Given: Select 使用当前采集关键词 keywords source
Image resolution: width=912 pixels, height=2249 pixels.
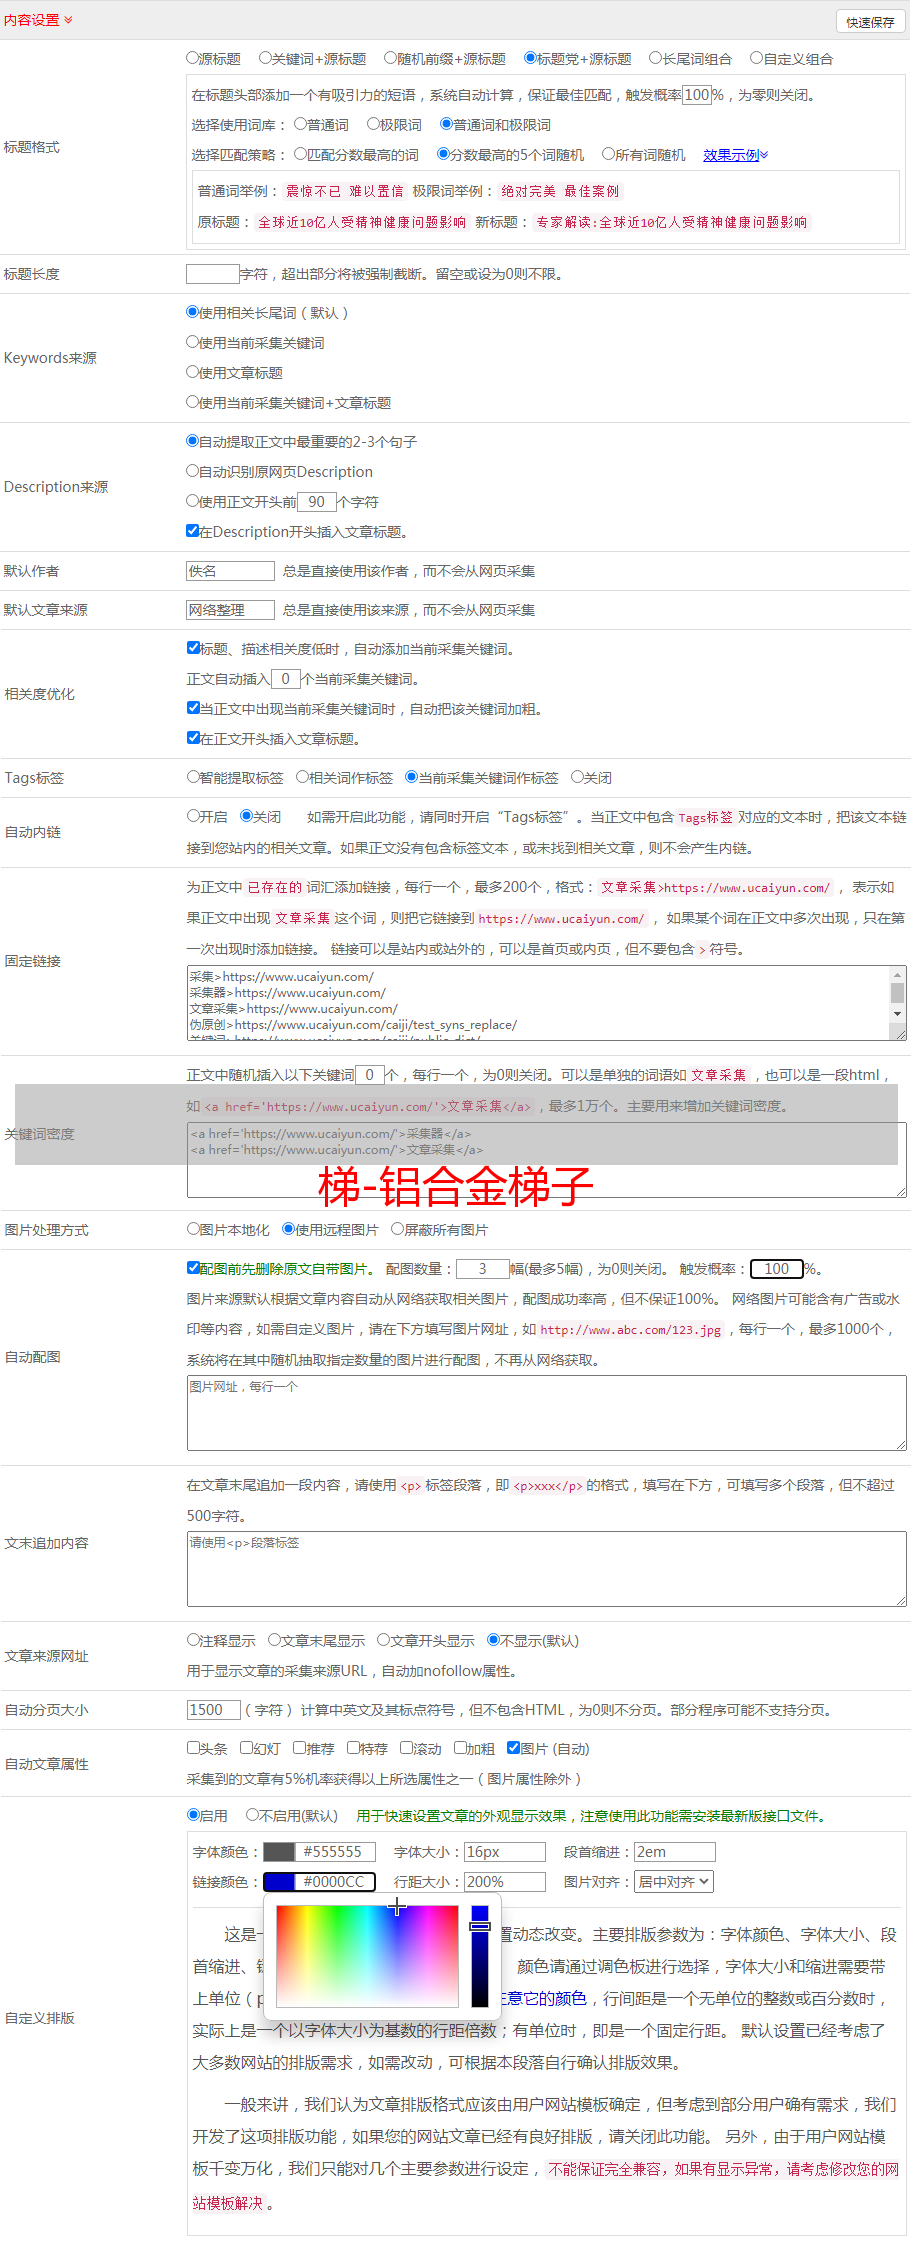Looking at the screenshot, I should 193,342.
